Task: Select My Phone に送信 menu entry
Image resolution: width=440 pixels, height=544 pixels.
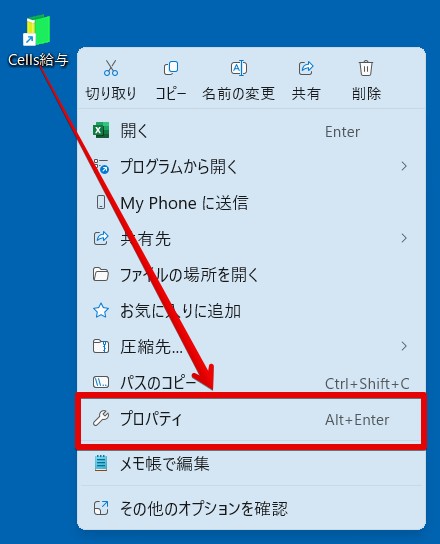Action: [251, 203]
